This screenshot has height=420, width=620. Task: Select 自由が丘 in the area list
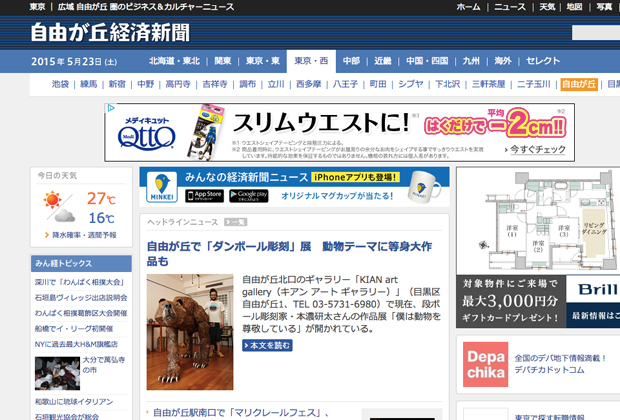click(579, 85)
